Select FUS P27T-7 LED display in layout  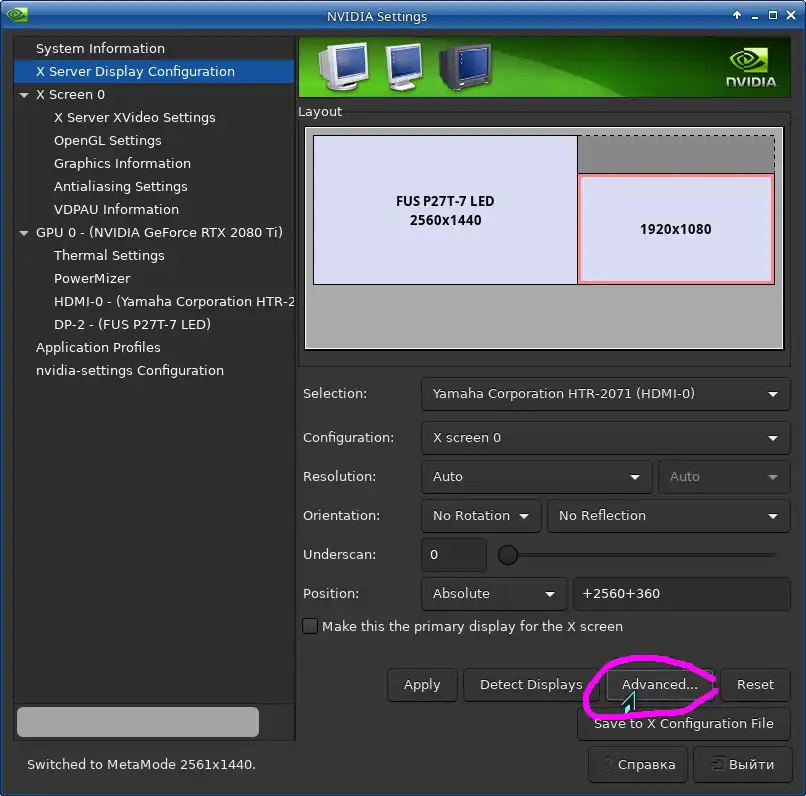coord(445,210)
